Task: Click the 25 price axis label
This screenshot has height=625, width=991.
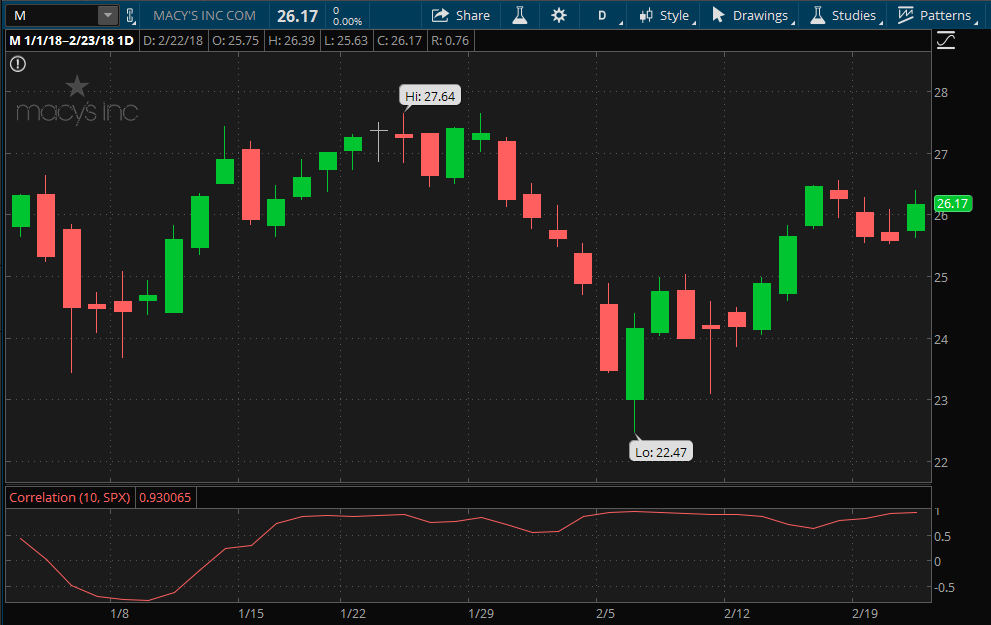Action: [x=941, y=277]
